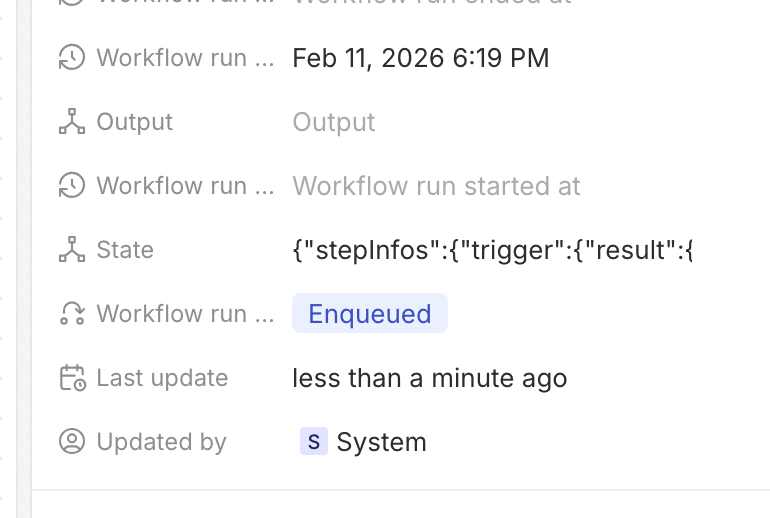Click the empty Output value field
The width and height of the screenshot is (770, 518).
click(x=334, y=122)
